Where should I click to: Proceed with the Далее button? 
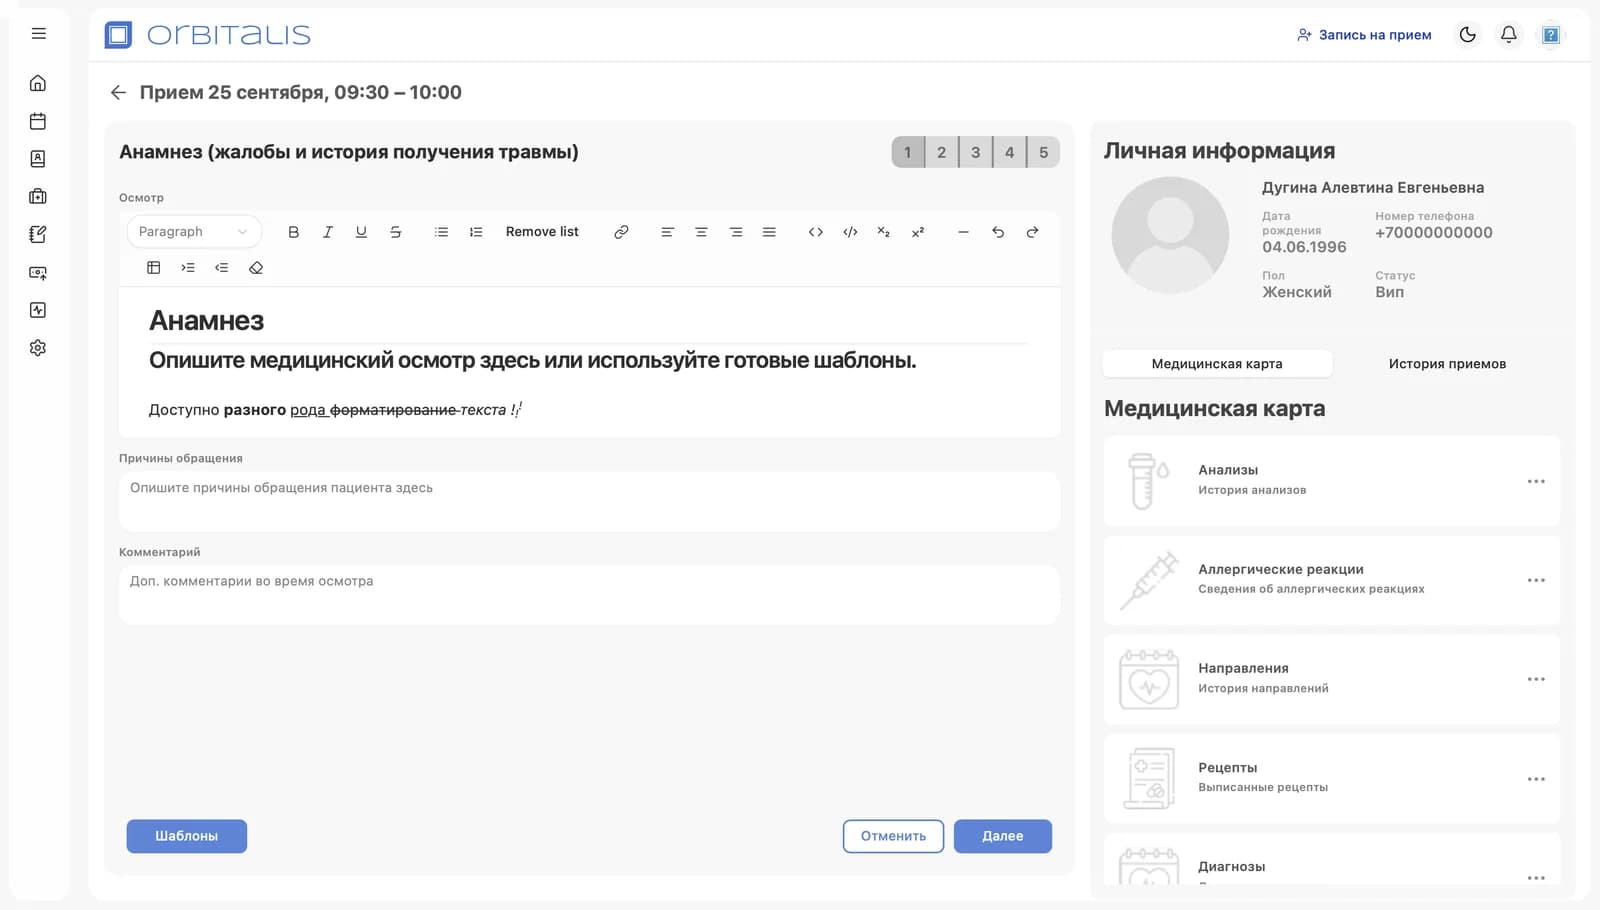pos(1003,836)
